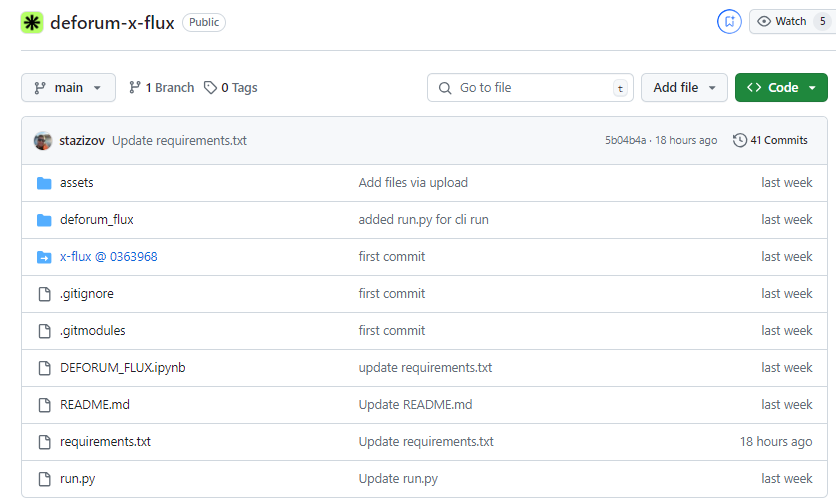Open the 41 Commits history
The height and width of the screenshot is (504, 836).
tap(770, 140)
